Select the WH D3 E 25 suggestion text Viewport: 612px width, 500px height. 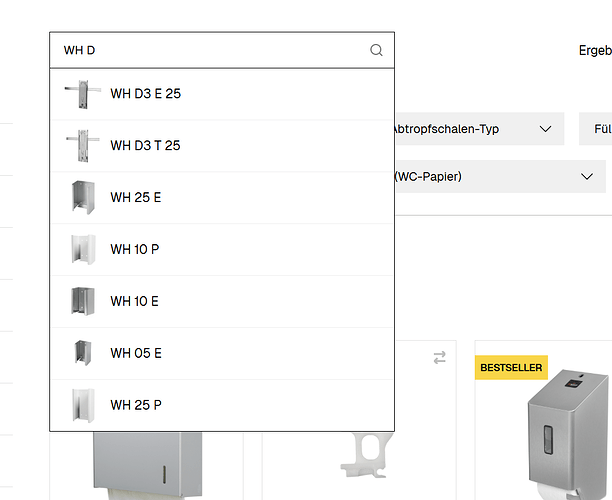(146, 94)
